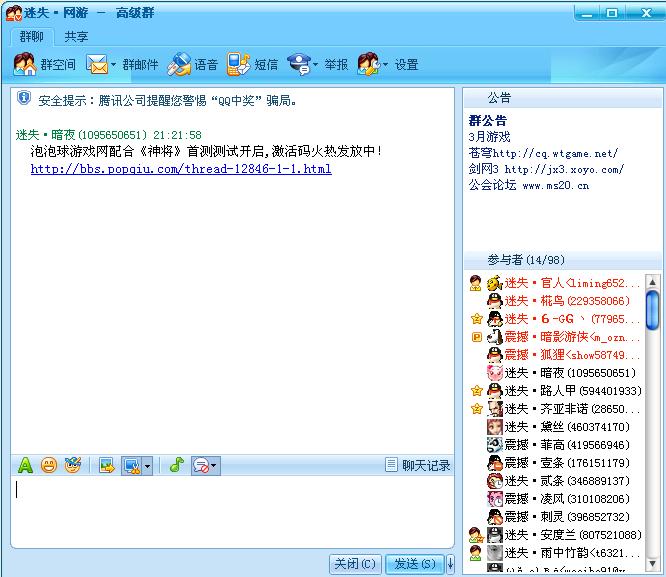Click in the message input box
The height and width of the screenshot is (577, 666).
230,512
